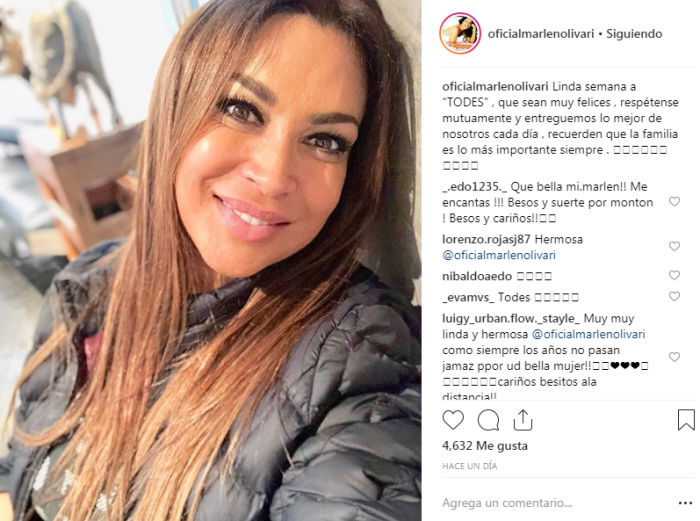Heart the _evamvs_ Todes comment

674,296
